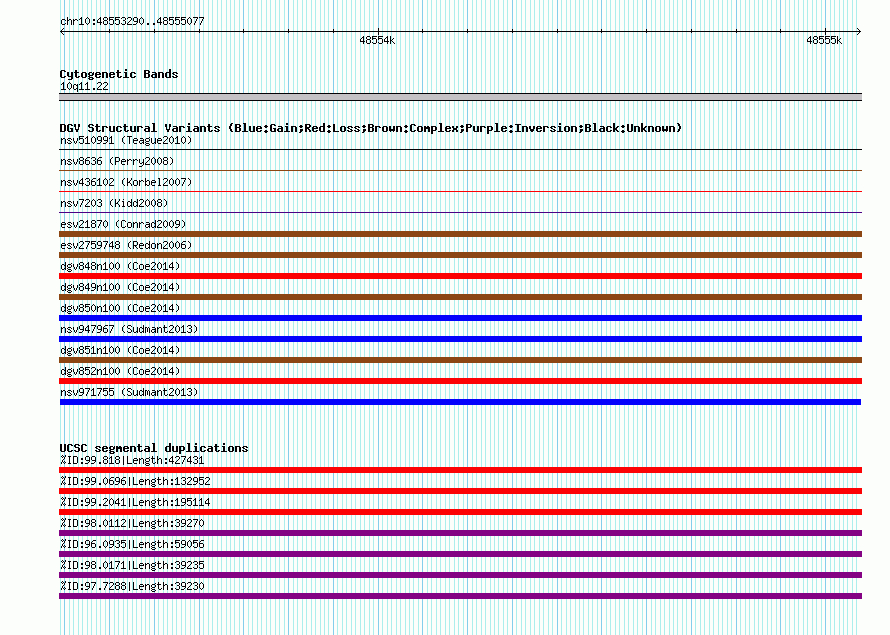Click the gray 10q11.22 cytogenetic band bar
Viewport: 890px width, 635px height.
460,97
